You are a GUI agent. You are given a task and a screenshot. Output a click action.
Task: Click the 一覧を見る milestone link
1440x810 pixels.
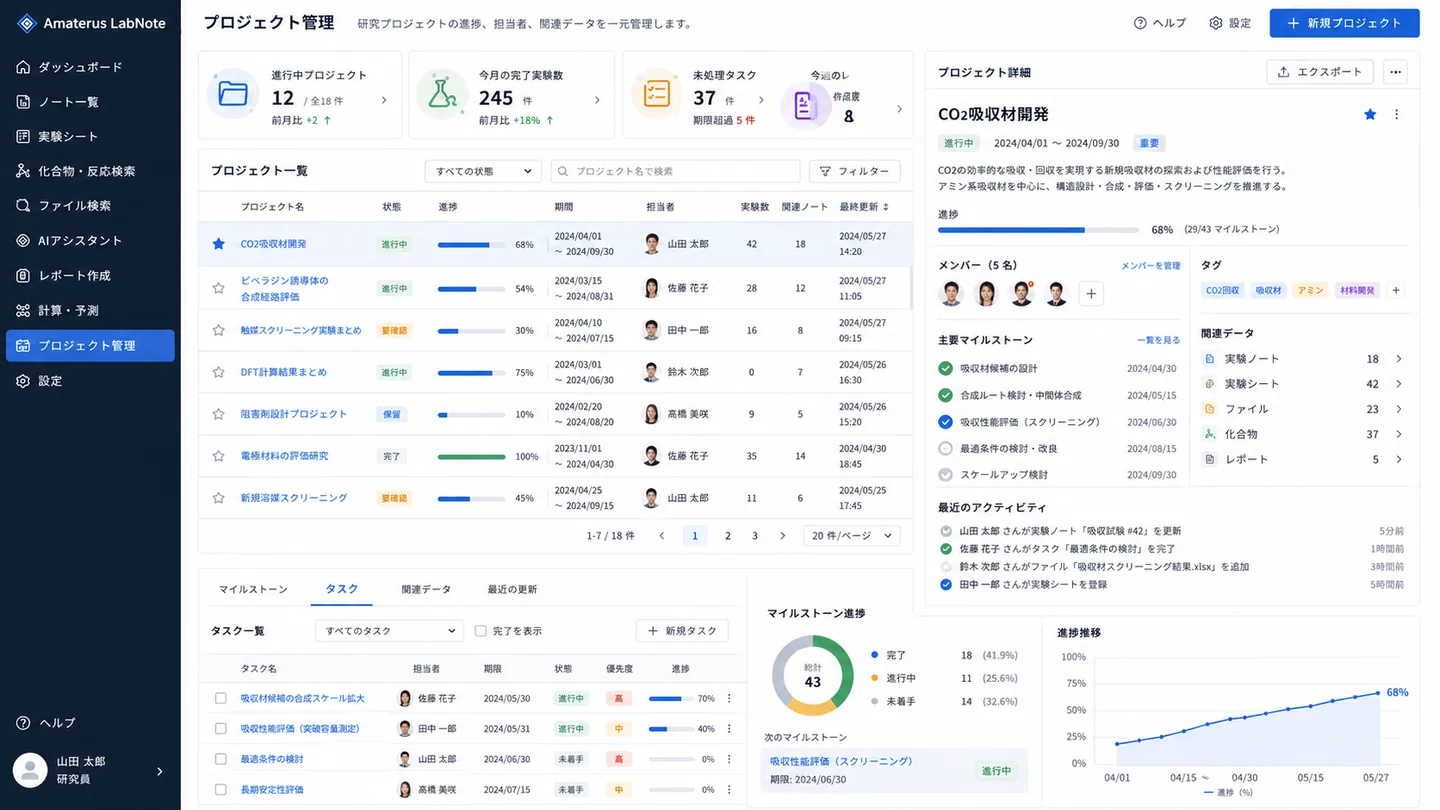[1158, 340]
